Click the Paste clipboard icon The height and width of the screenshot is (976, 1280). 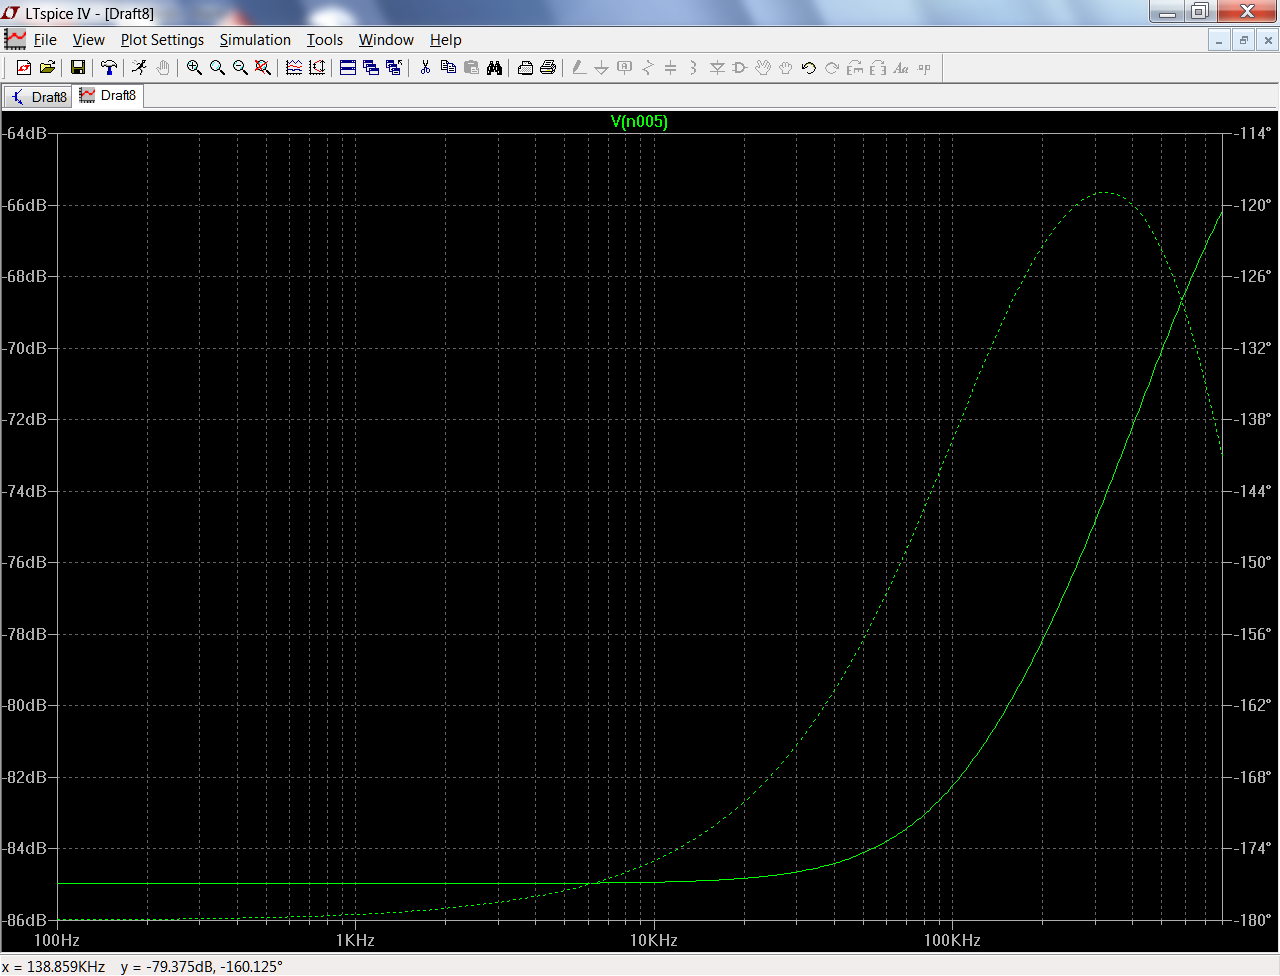pos(471,67)
